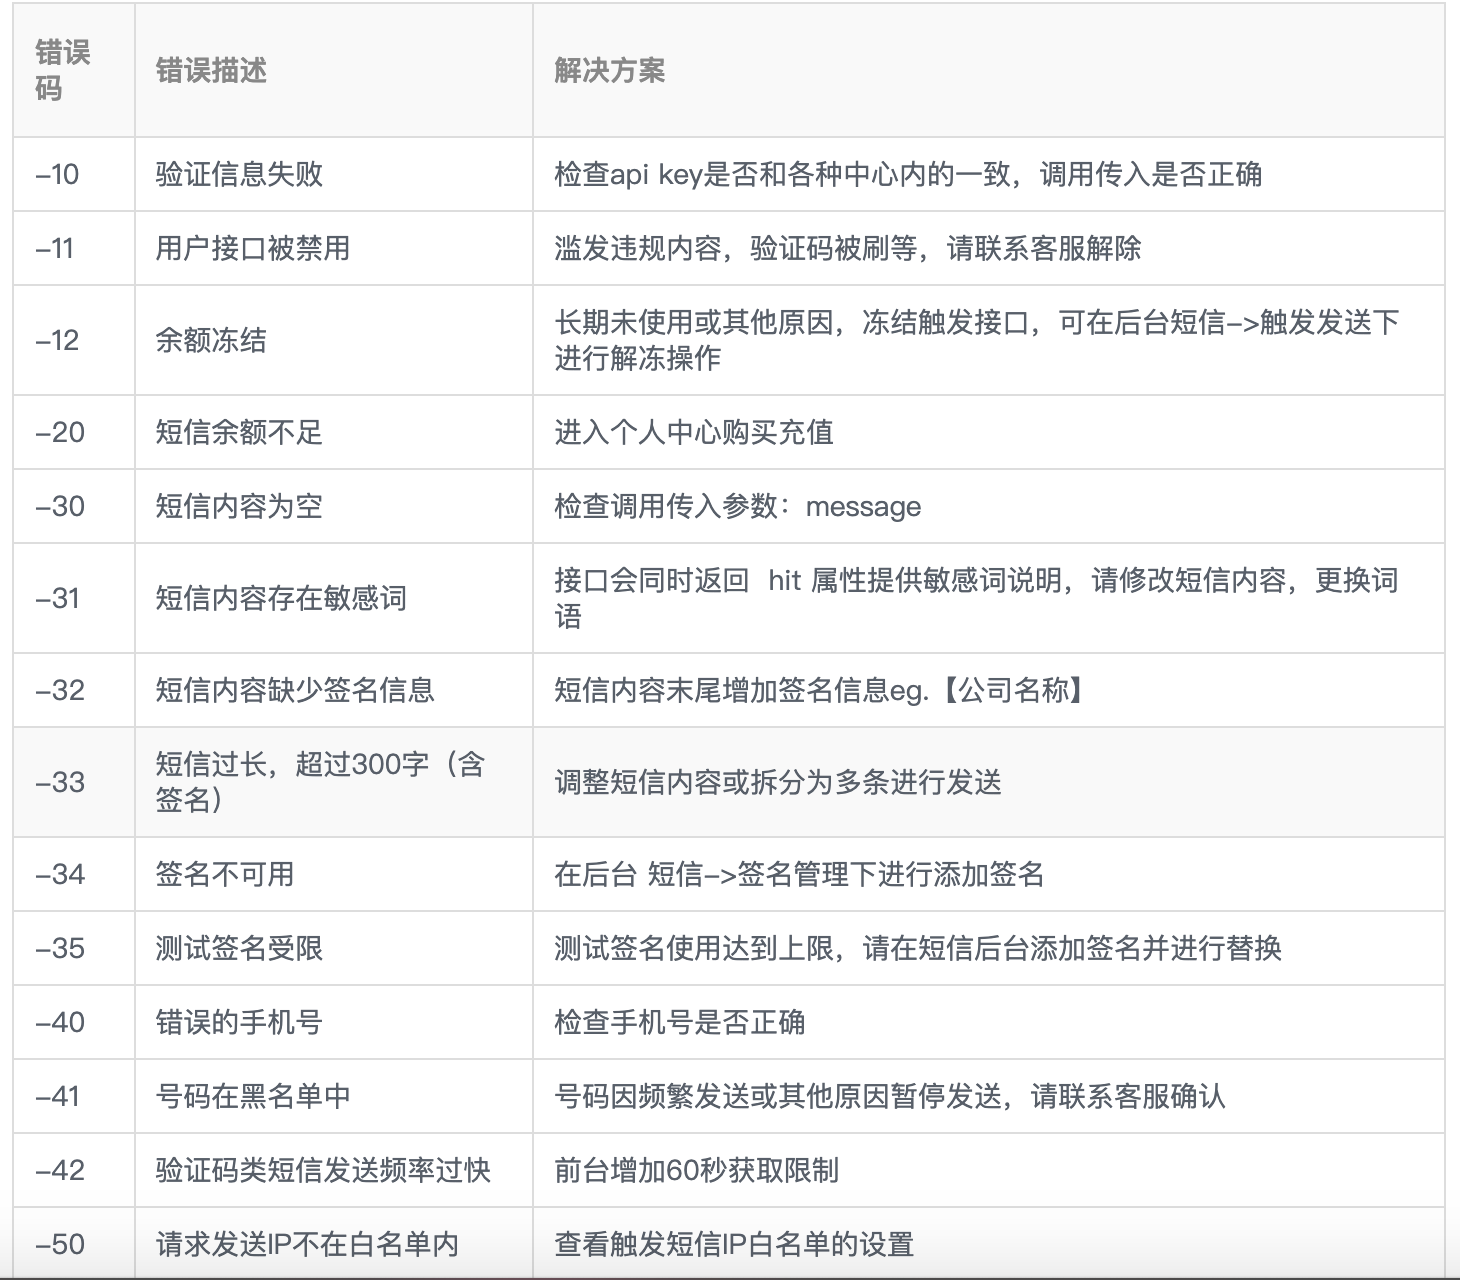Click the 短信内容为空 description cell
Image resolution: width=1460 pixels, height=1280 pixels.
(240, 507)
